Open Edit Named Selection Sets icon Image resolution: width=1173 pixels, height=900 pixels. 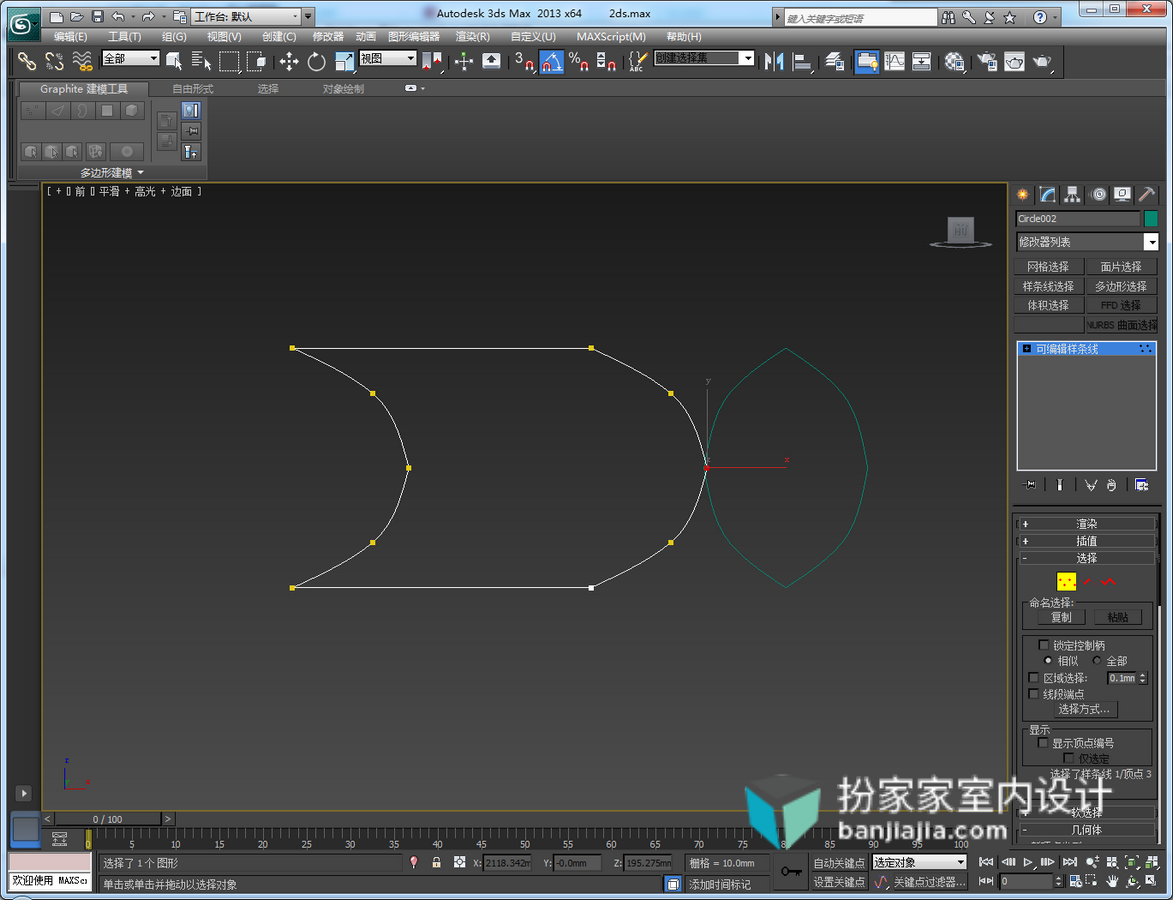click(x=637, y=61)
